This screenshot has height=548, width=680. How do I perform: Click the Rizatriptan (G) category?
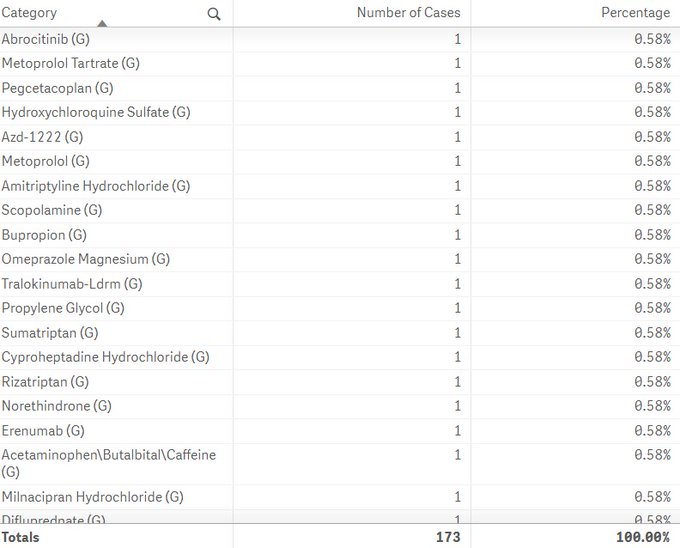tap(45, 382)
